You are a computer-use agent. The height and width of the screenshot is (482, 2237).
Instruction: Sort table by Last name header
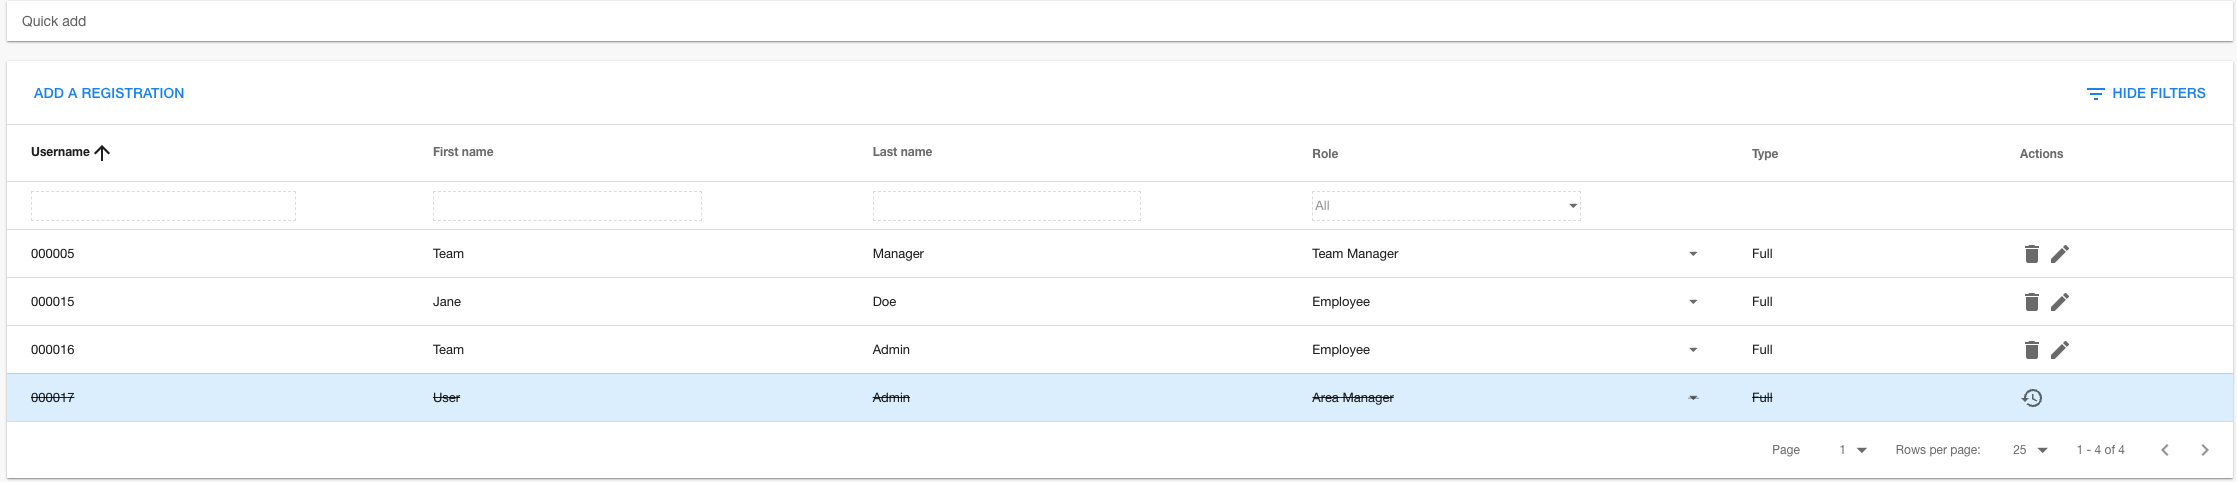(x=902, y=152)
